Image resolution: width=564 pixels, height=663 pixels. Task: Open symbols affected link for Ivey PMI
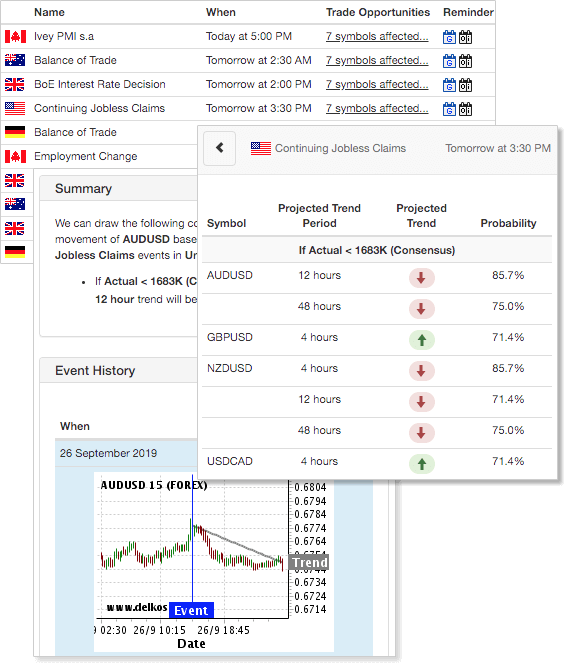click(377, 36)
